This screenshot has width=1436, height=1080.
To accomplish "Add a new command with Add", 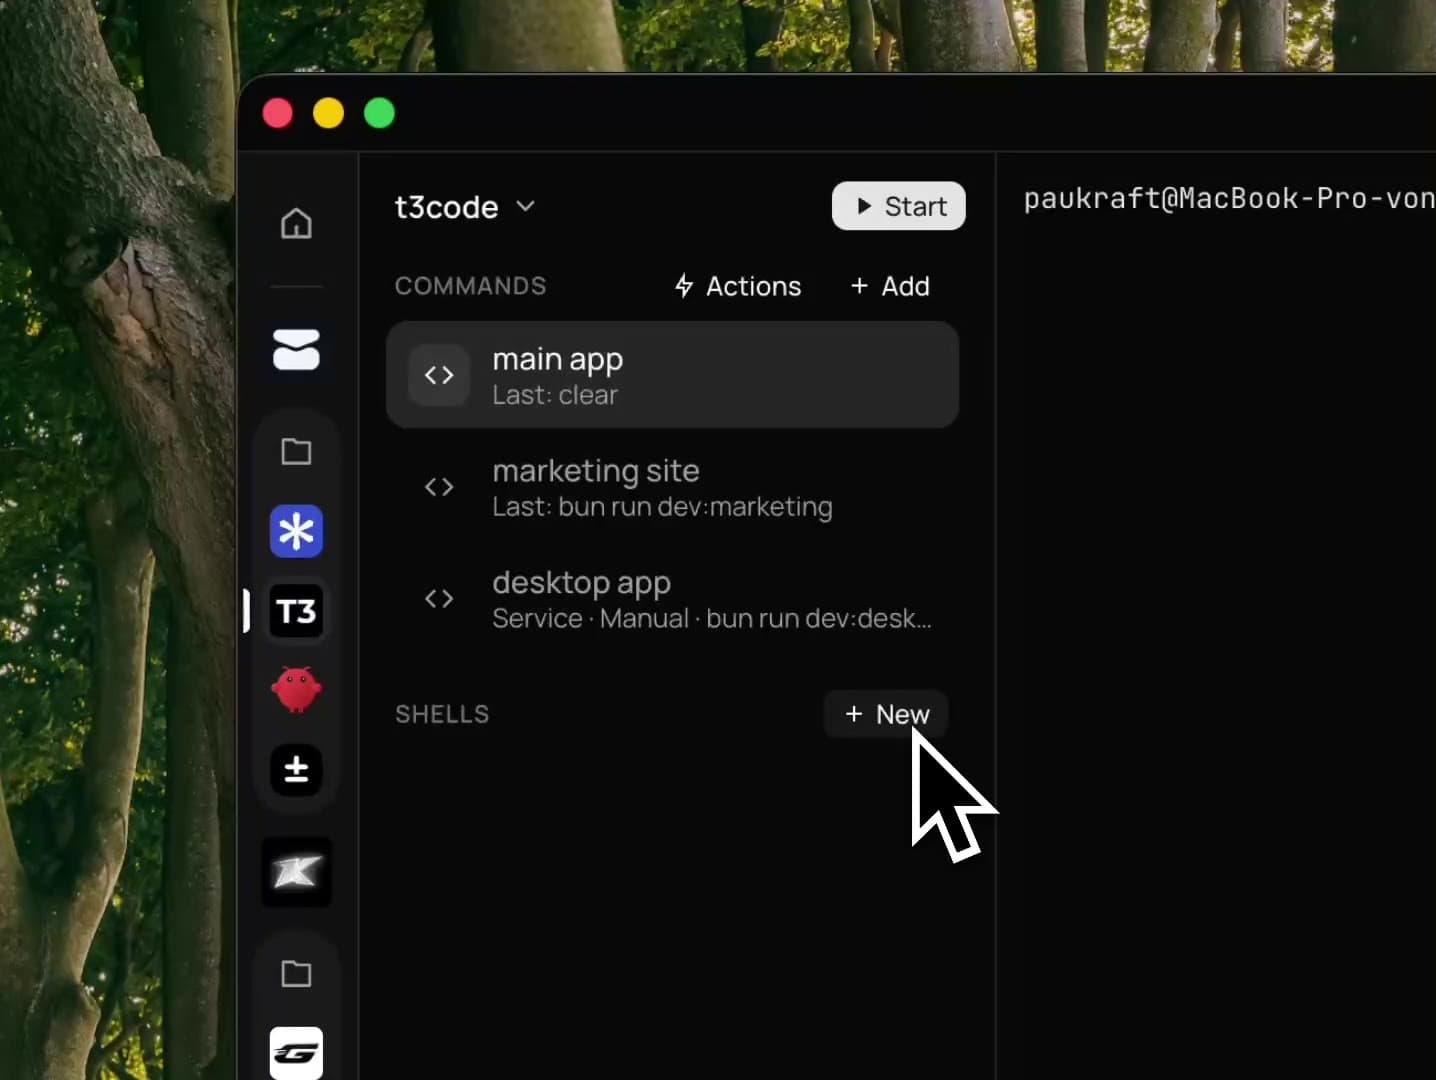I will click(890, 286).
